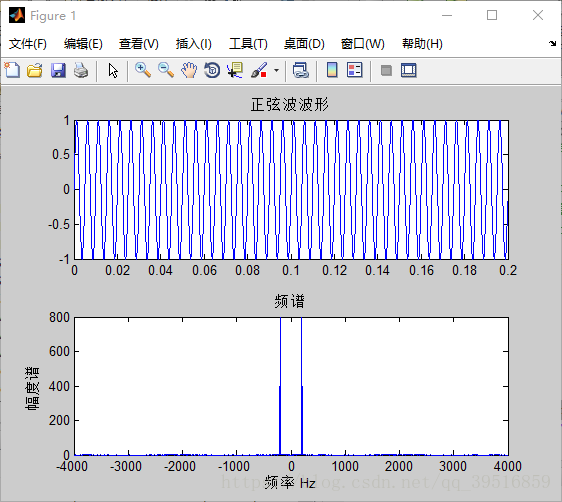Activate the Zoom Out magnifier tool
562x502 pixels.
[x=166, y=70]
